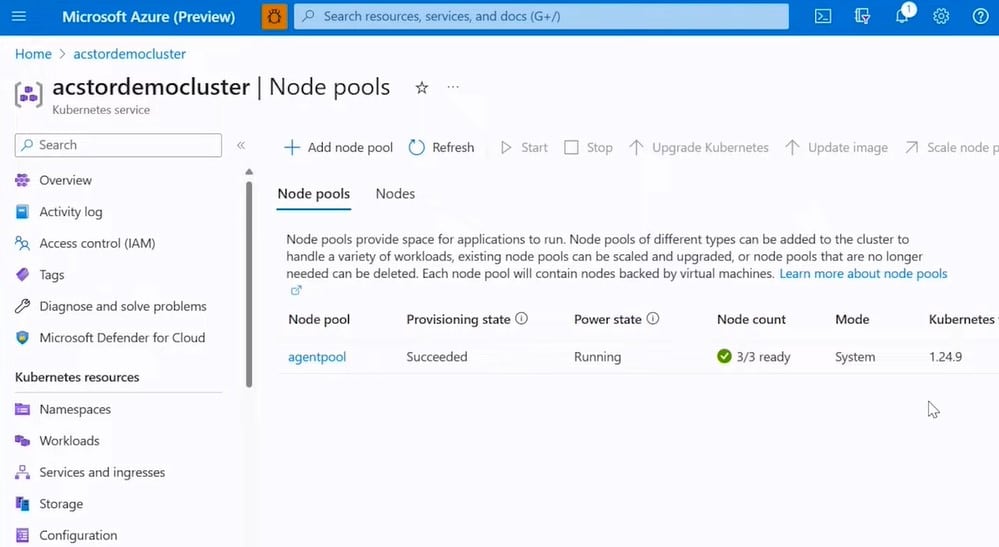Click the Scale node pool toolbar button
999x547 pixels.
click(x=951, y=148)
